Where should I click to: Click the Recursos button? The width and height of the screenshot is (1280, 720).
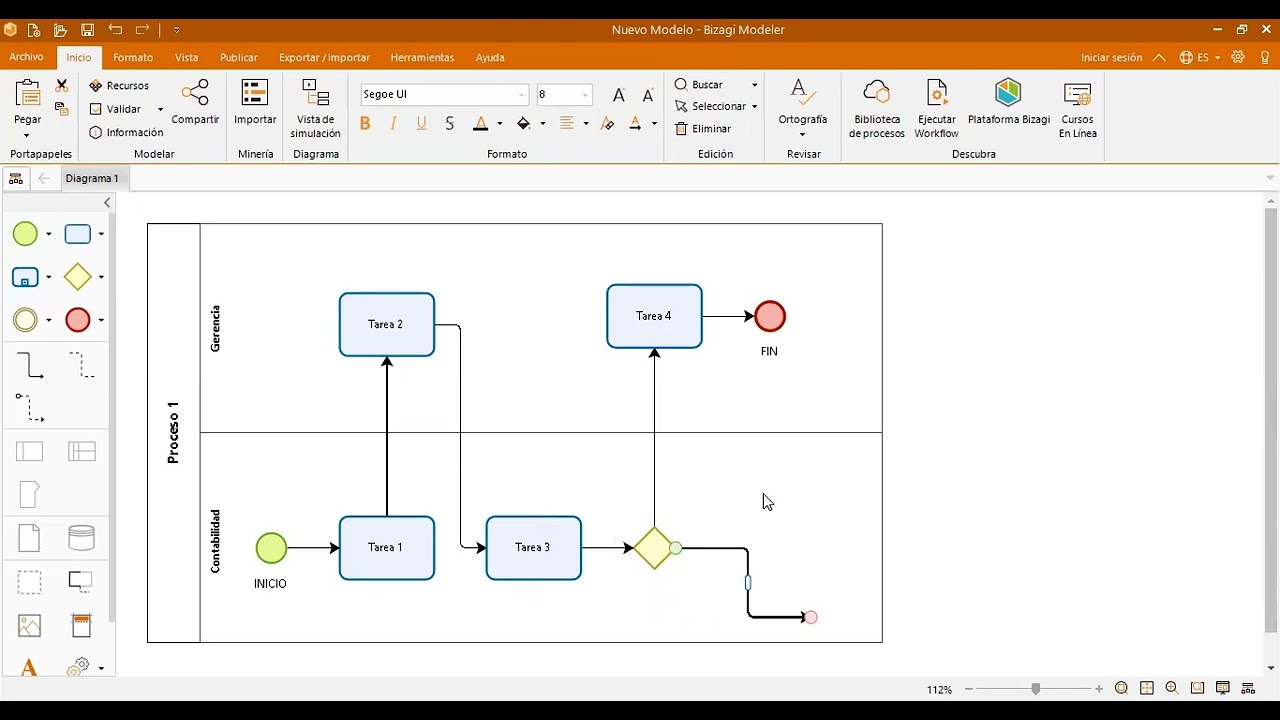point(119,86)
